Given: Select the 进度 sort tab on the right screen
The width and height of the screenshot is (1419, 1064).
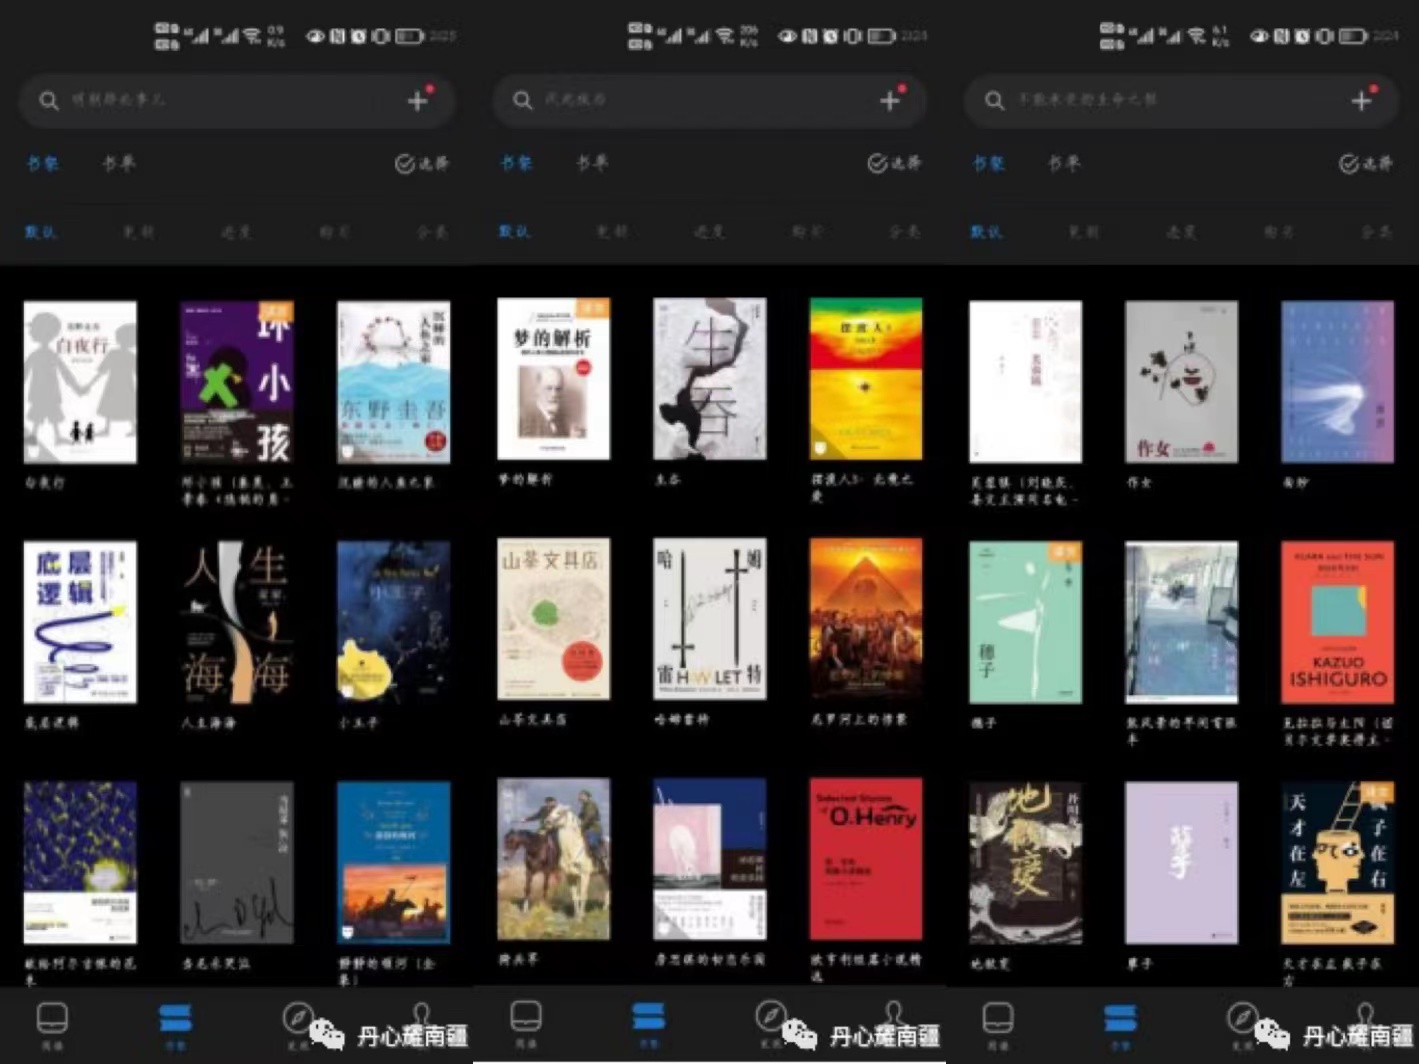Looking at the screenshot, I should 1181,232.
